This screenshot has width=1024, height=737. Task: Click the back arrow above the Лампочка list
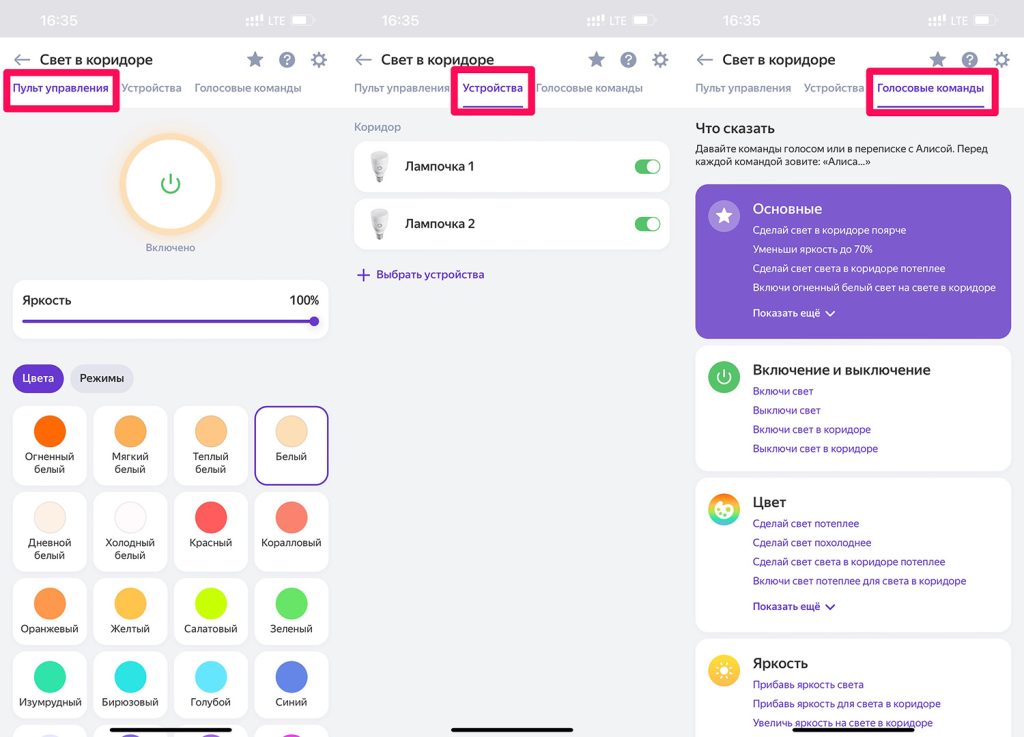(x=364, y=60)
